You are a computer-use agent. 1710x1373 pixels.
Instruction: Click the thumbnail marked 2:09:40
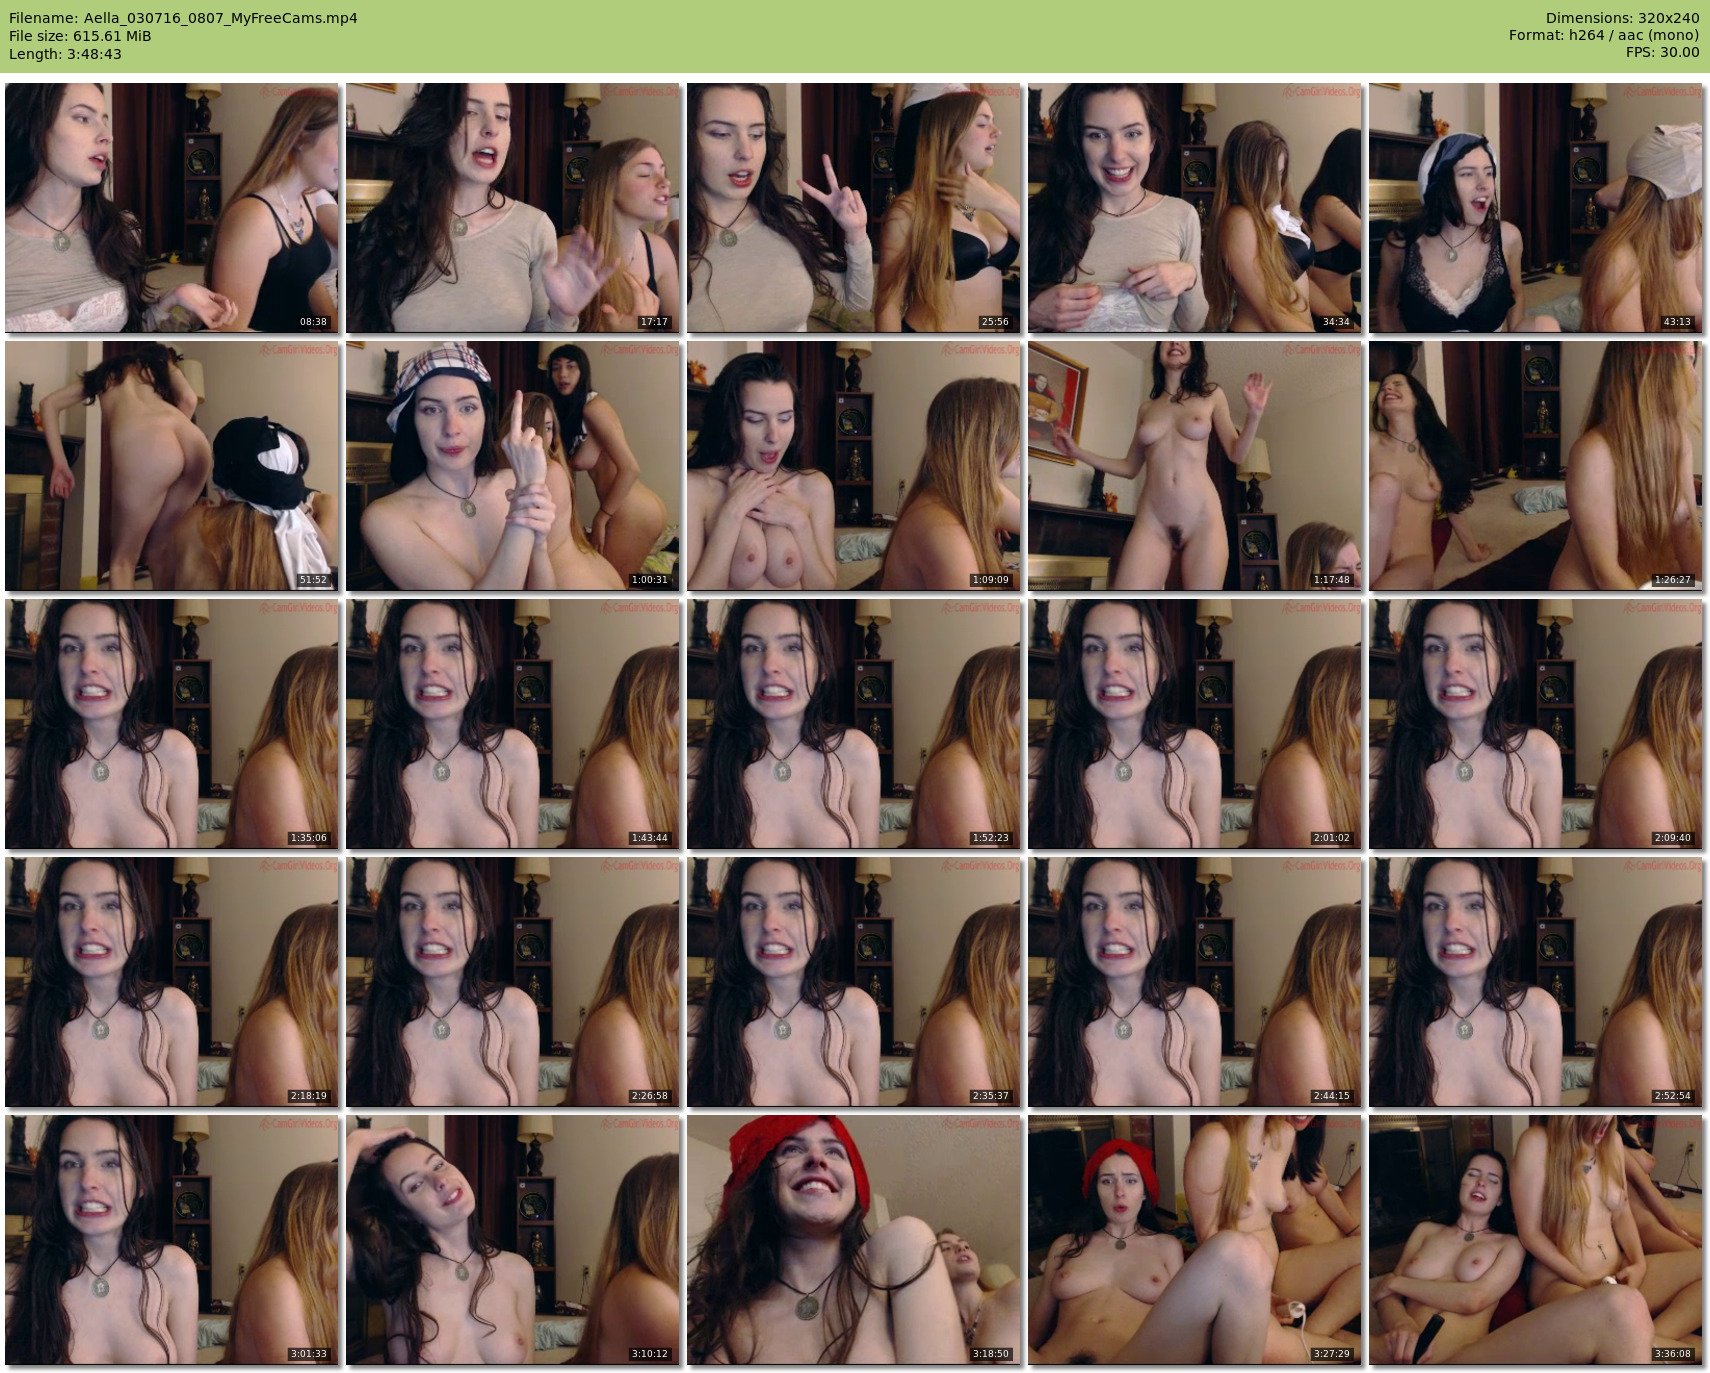(1536, 724)
